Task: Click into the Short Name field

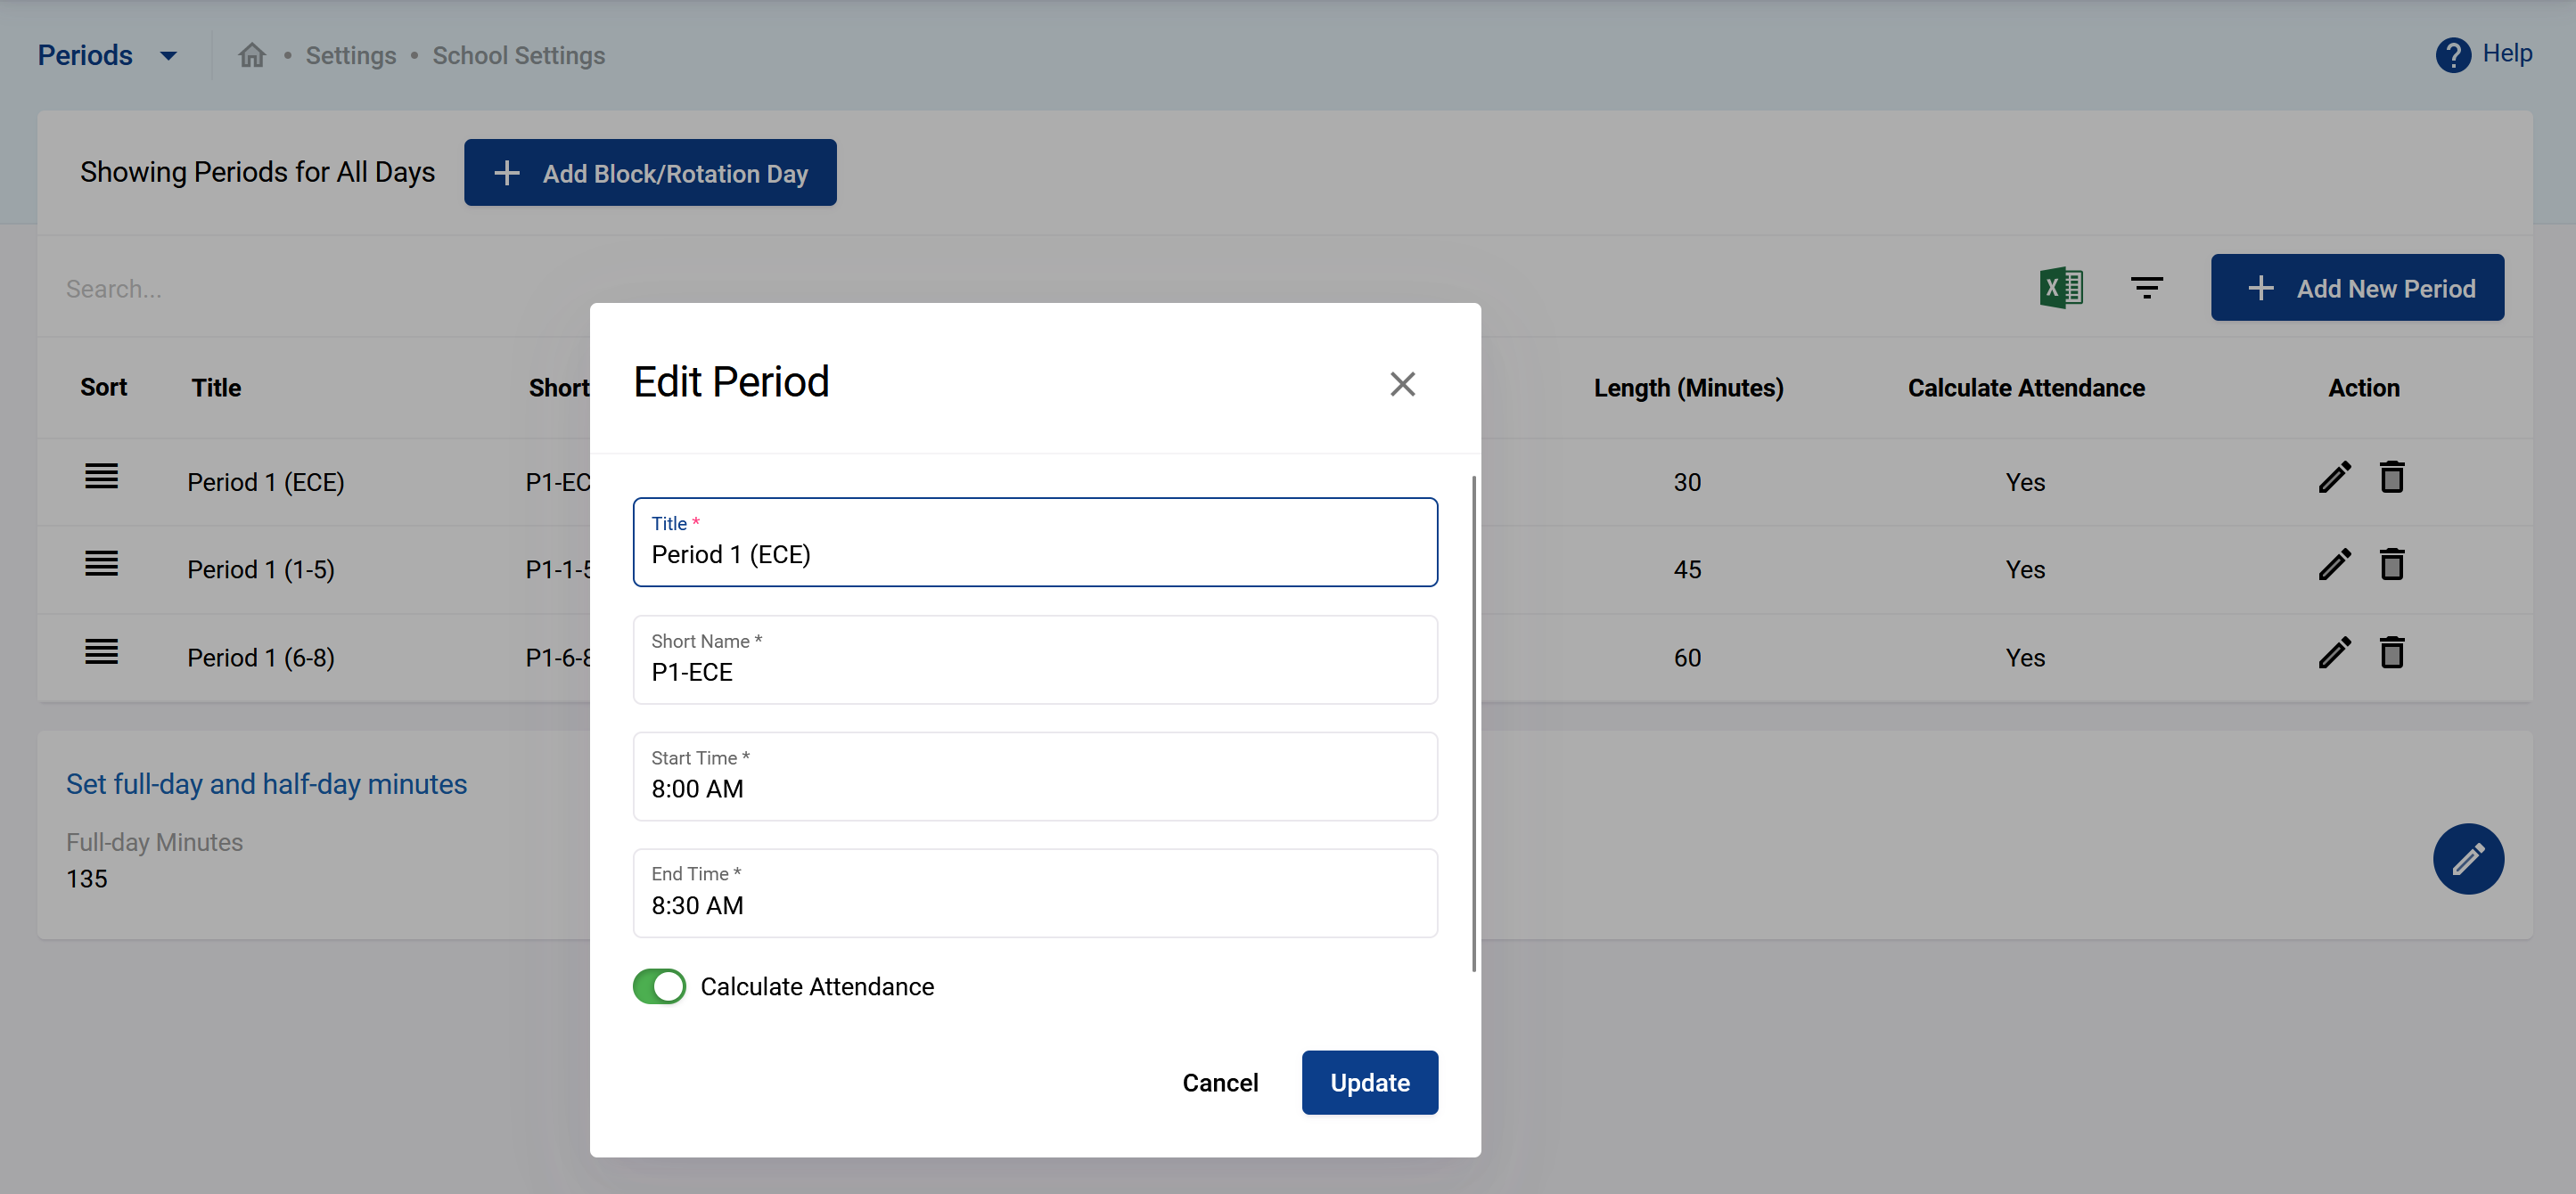Action: pos(1034,660)
